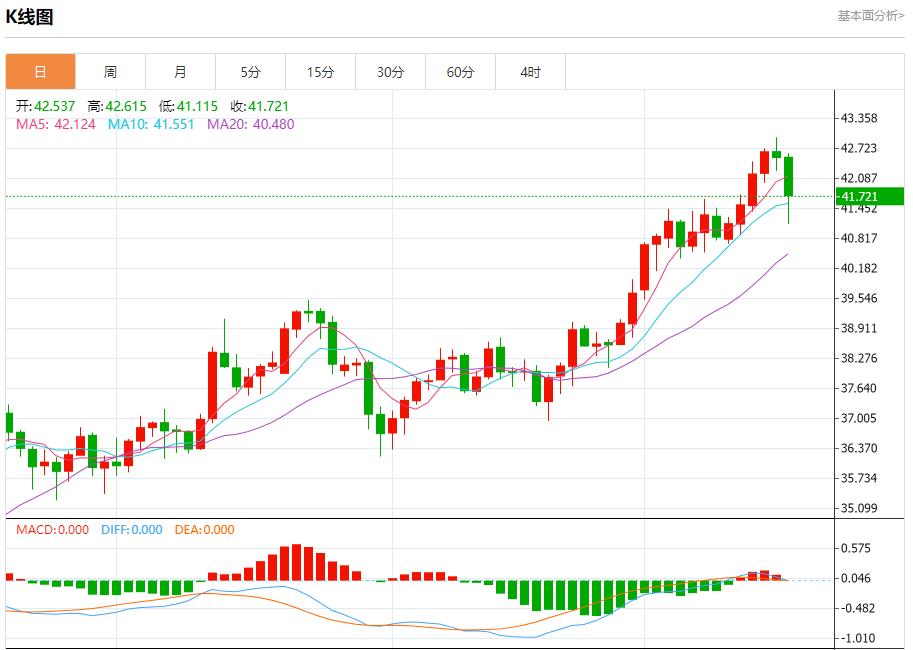Screen dimensions: 913x650
Task: Switch to the 月 (monthly) chart tab
Action: coord(180,71)
